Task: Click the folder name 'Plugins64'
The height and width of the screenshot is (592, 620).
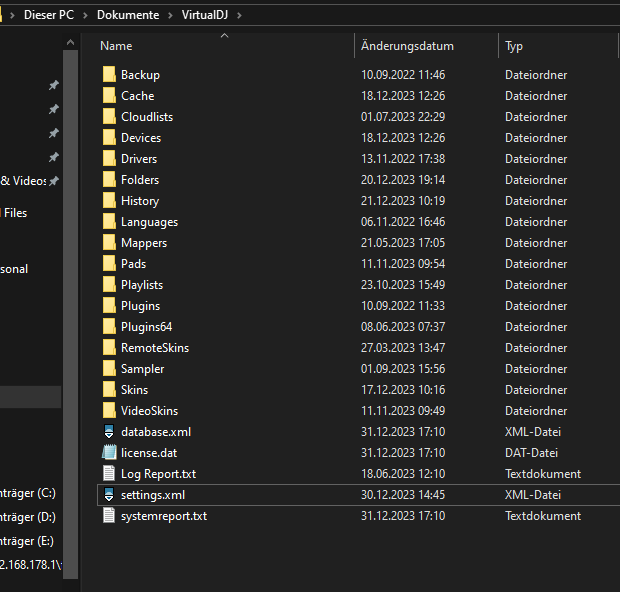Action: [147, 327]
